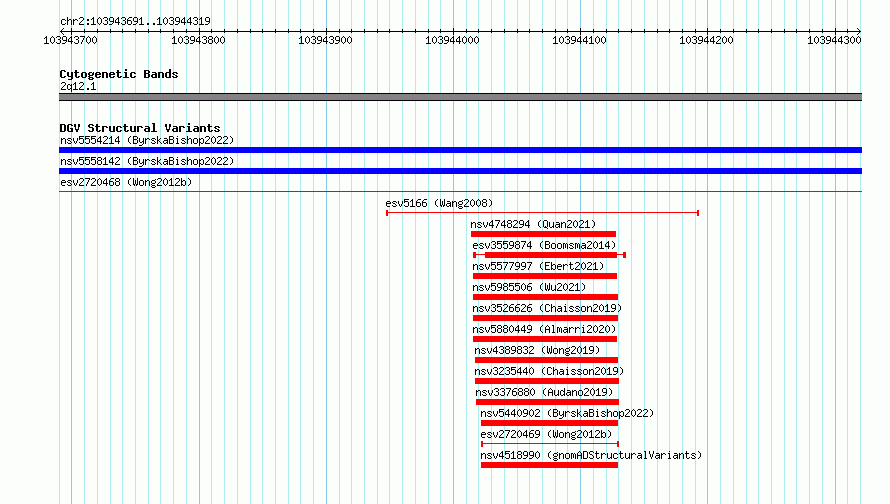Click ruler position label 103944100

point(580,40)
